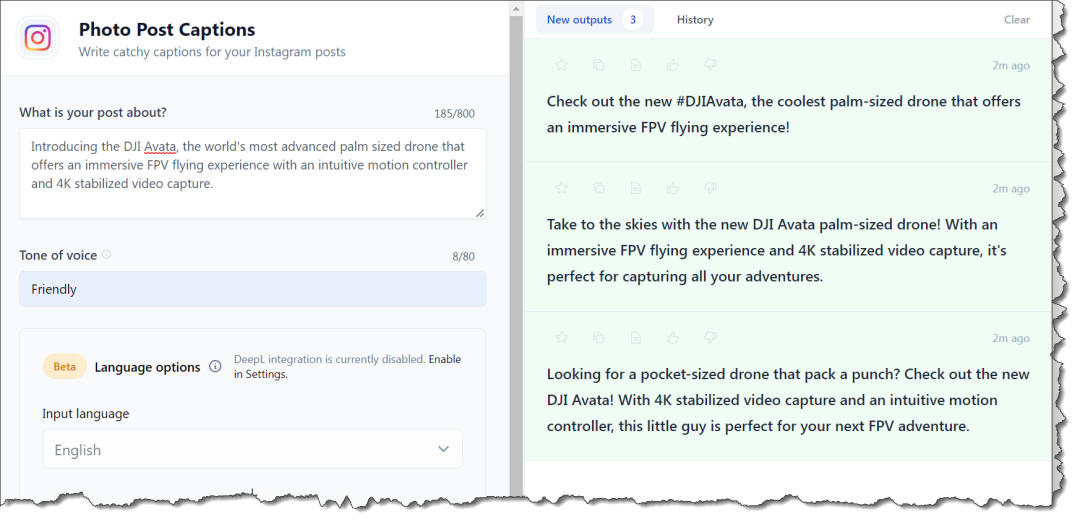Follow the Enable in Settings link
Viewport: 1080px width, 522px height.
[x=445, y=360]
